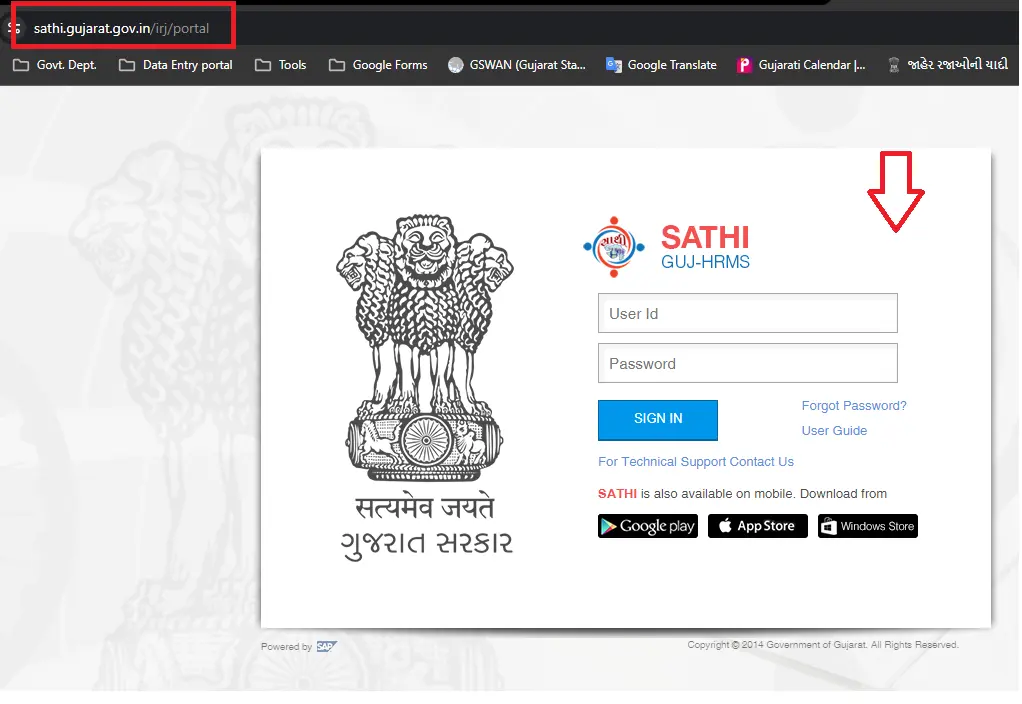Open the Gujarati Calendar bookmark
Image resolution: width=1022 pixels, height=704 pixels.
pyautogui.click(x=801, y=65)
